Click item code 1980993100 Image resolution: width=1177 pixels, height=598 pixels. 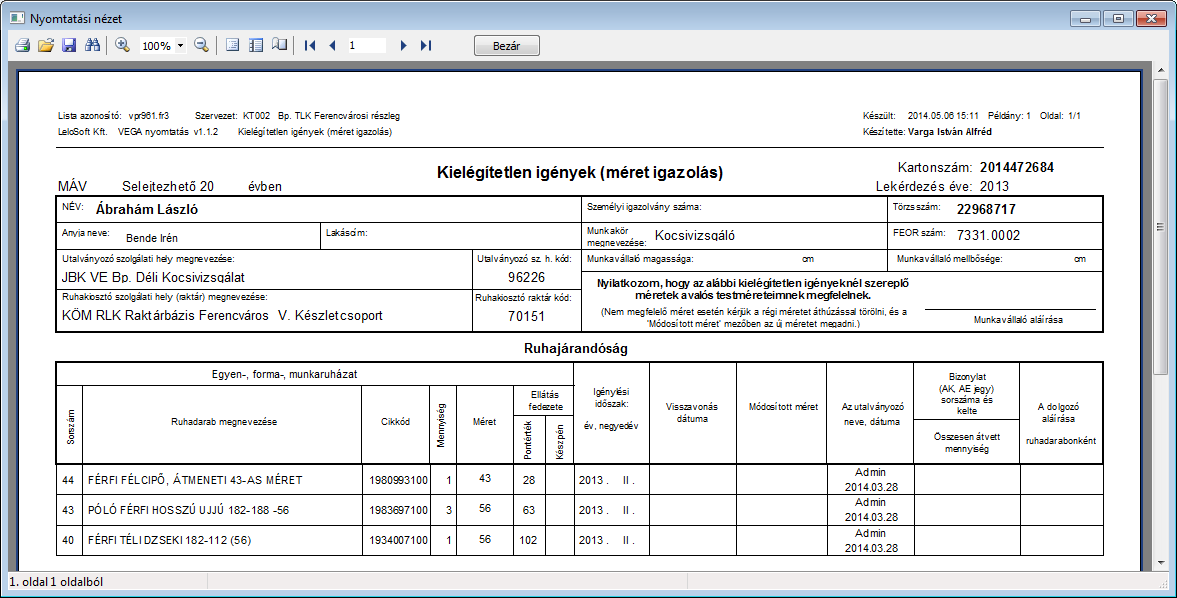(399, 480)
